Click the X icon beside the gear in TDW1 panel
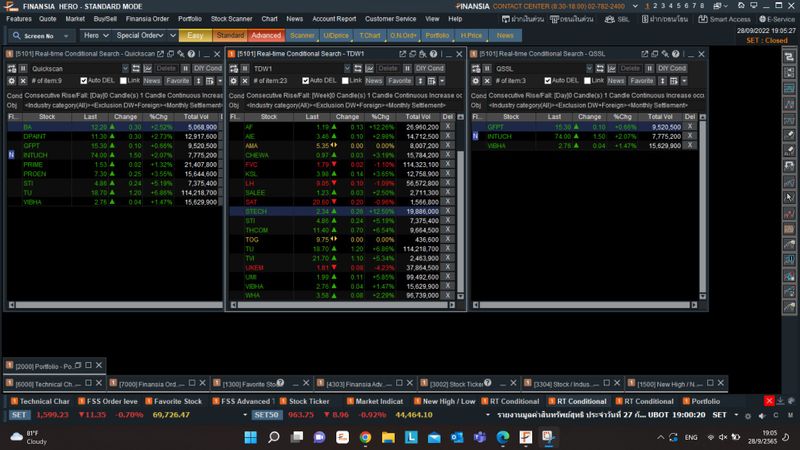 tap(244, 80)
